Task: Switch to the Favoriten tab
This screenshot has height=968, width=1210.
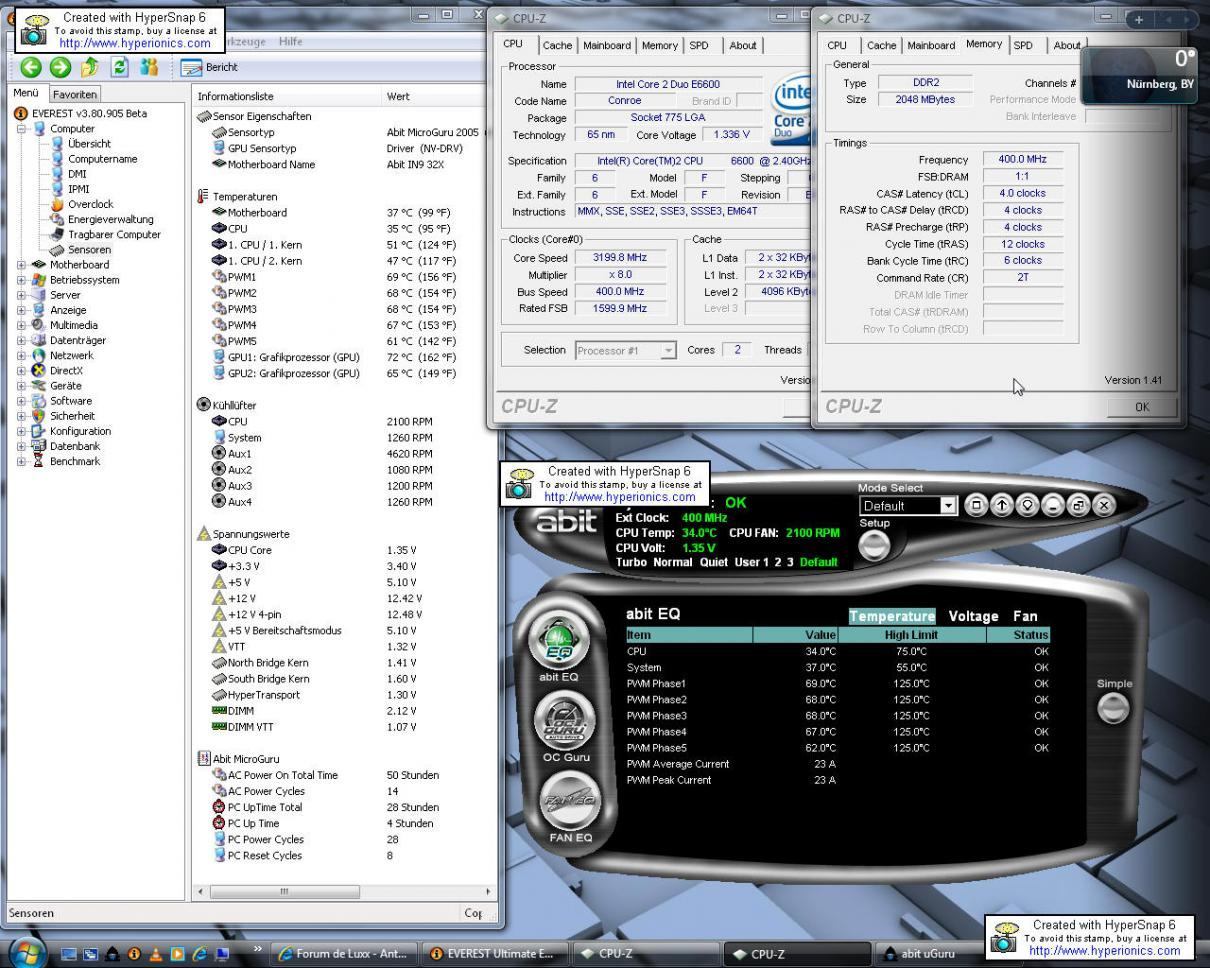Action: point(75,94)
